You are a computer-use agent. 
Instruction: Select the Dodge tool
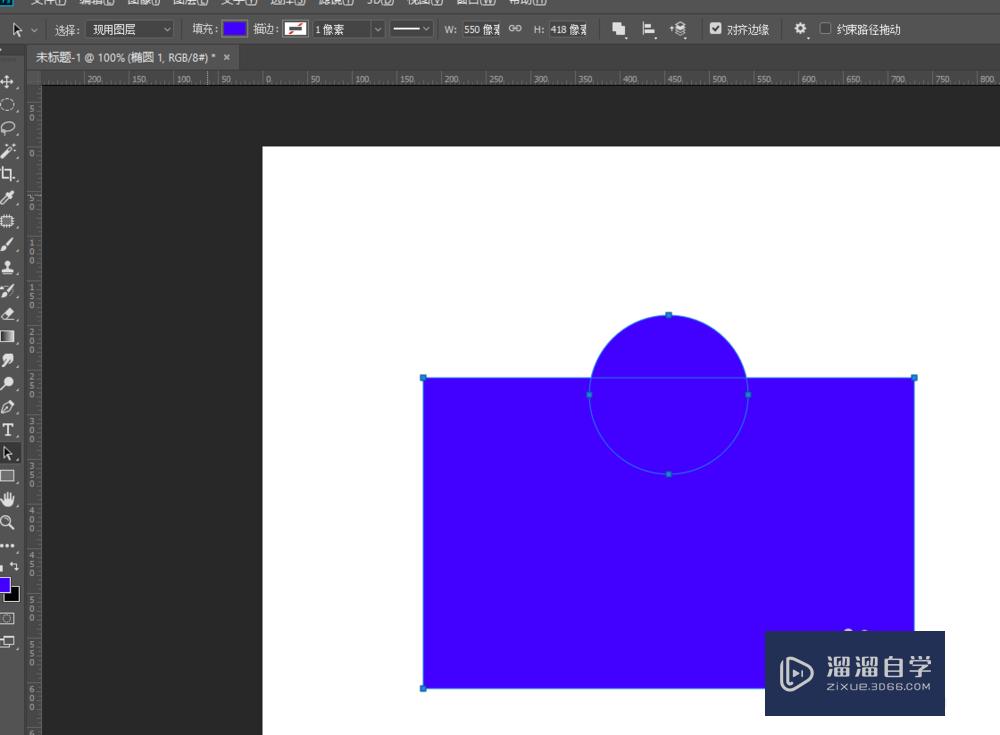point(8,383)
